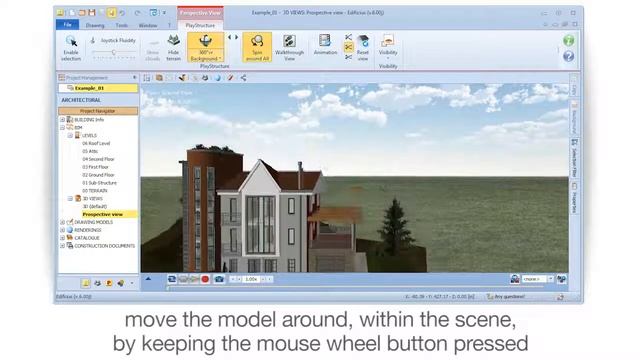Click the blue refresh icon in bottom bar
The width and height of the screenshot is (640, 360).
(x=172, y=279)
